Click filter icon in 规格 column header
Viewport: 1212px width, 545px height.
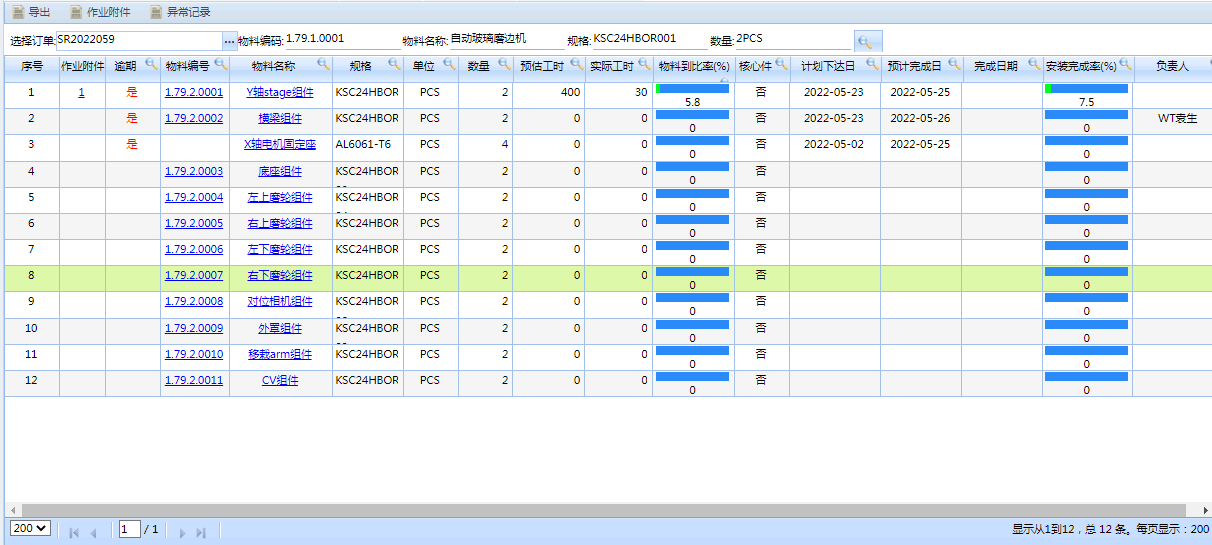(x=394, y=64)
